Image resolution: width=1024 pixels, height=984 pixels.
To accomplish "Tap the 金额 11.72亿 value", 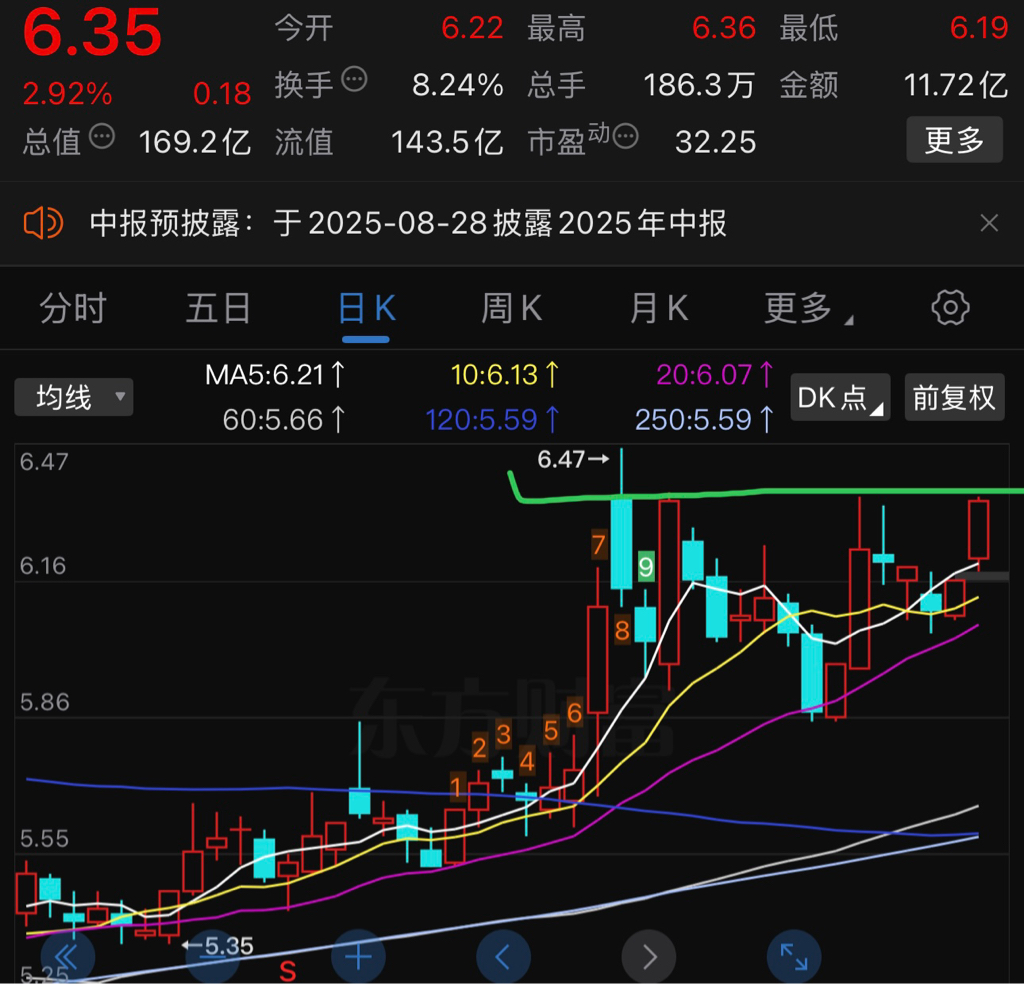I will 955,85.
